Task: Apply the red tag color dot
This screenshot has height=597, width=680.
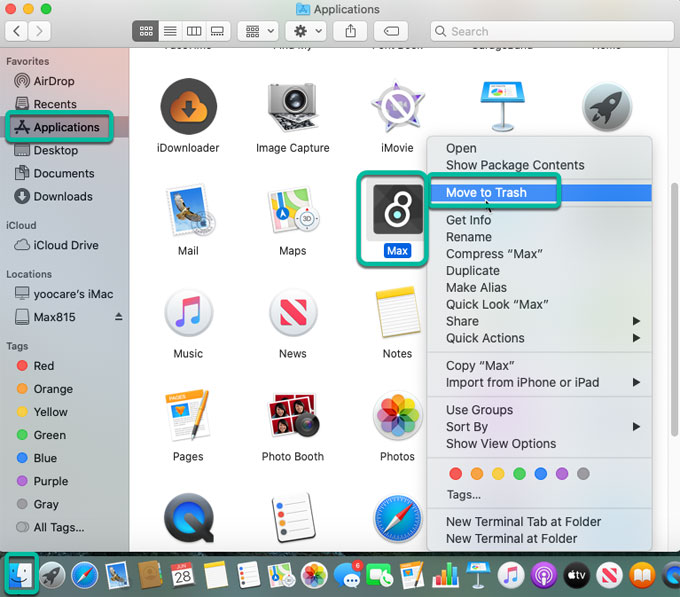Action: 456,473
